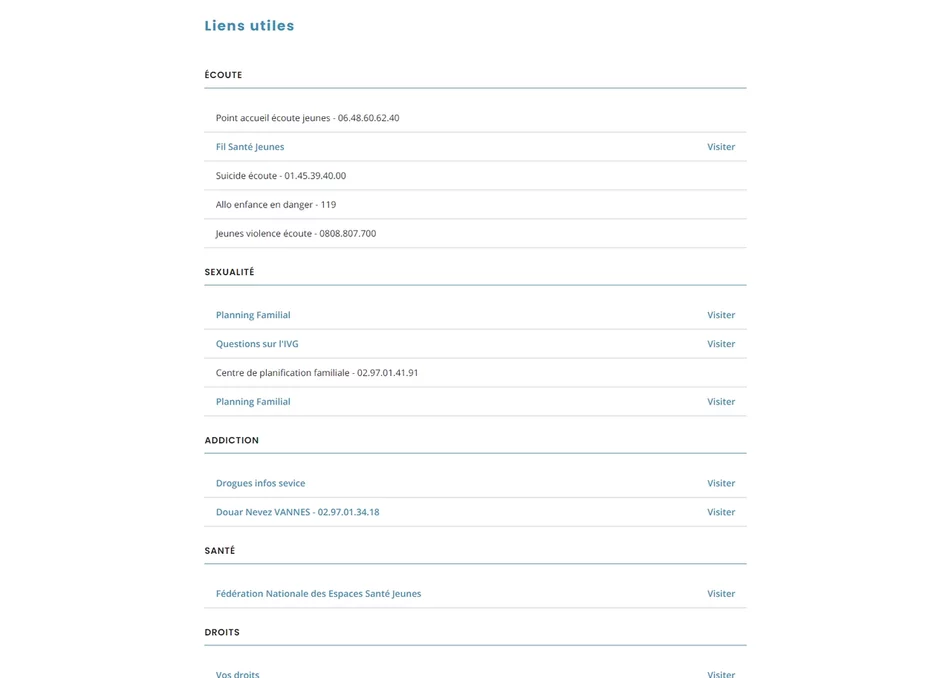
Task: Select the Allo enfance en danger entry
Action: tap(276, 205)
